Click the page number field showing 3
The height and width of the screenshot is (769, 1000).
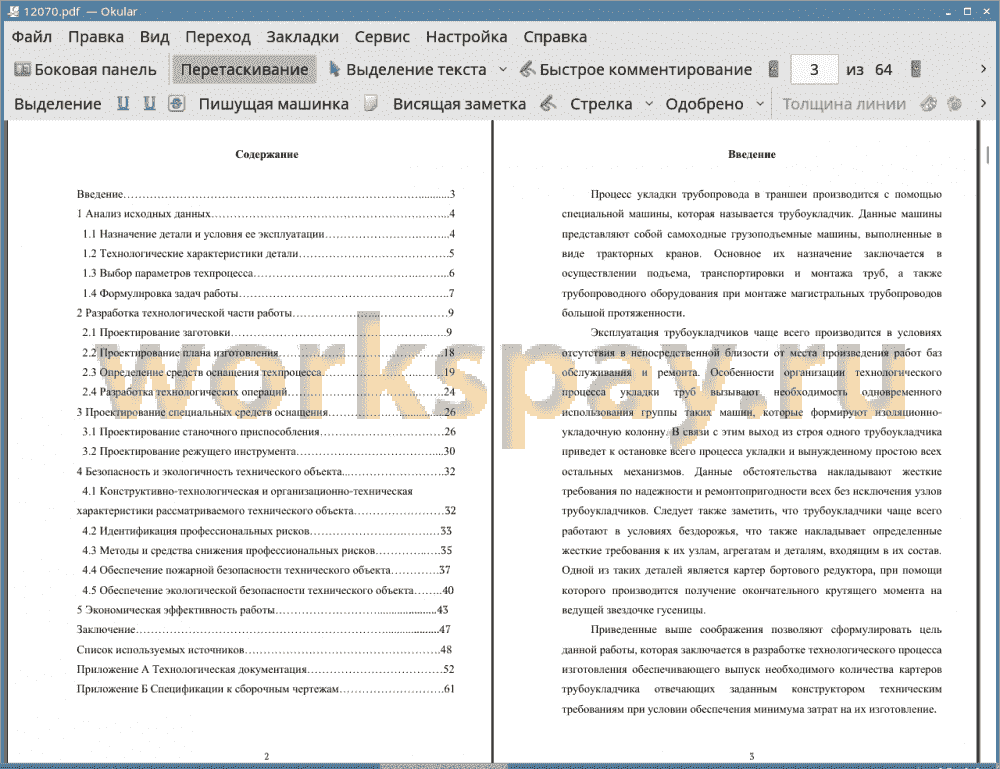pyautogui.click(x=814, y=70)
